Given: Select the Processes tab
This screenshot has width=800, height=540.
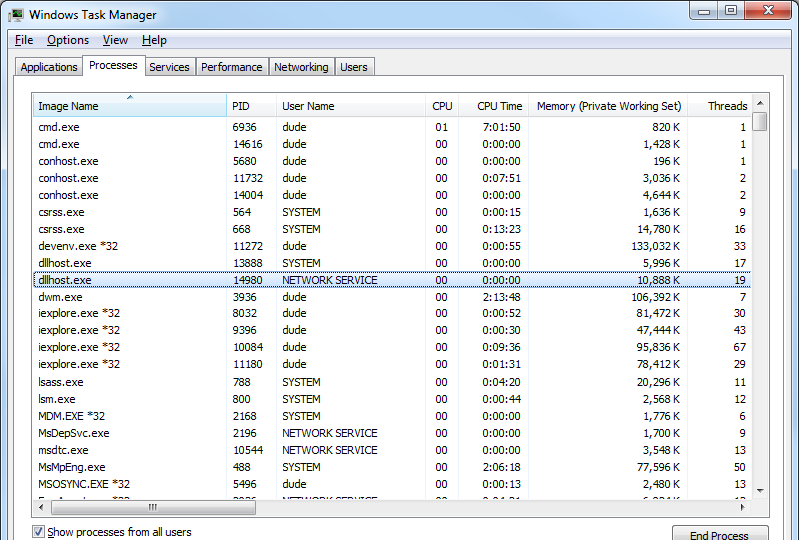Looking at the screenshot, I should coord(113,65).
